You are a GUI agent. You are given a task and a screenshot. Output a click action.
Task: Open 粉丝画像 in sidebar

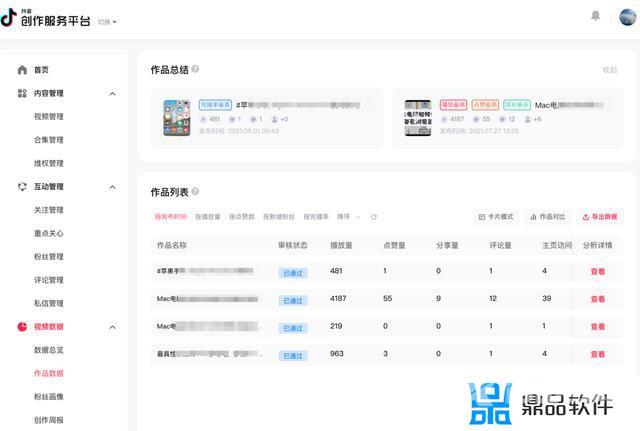coord(49,396)
